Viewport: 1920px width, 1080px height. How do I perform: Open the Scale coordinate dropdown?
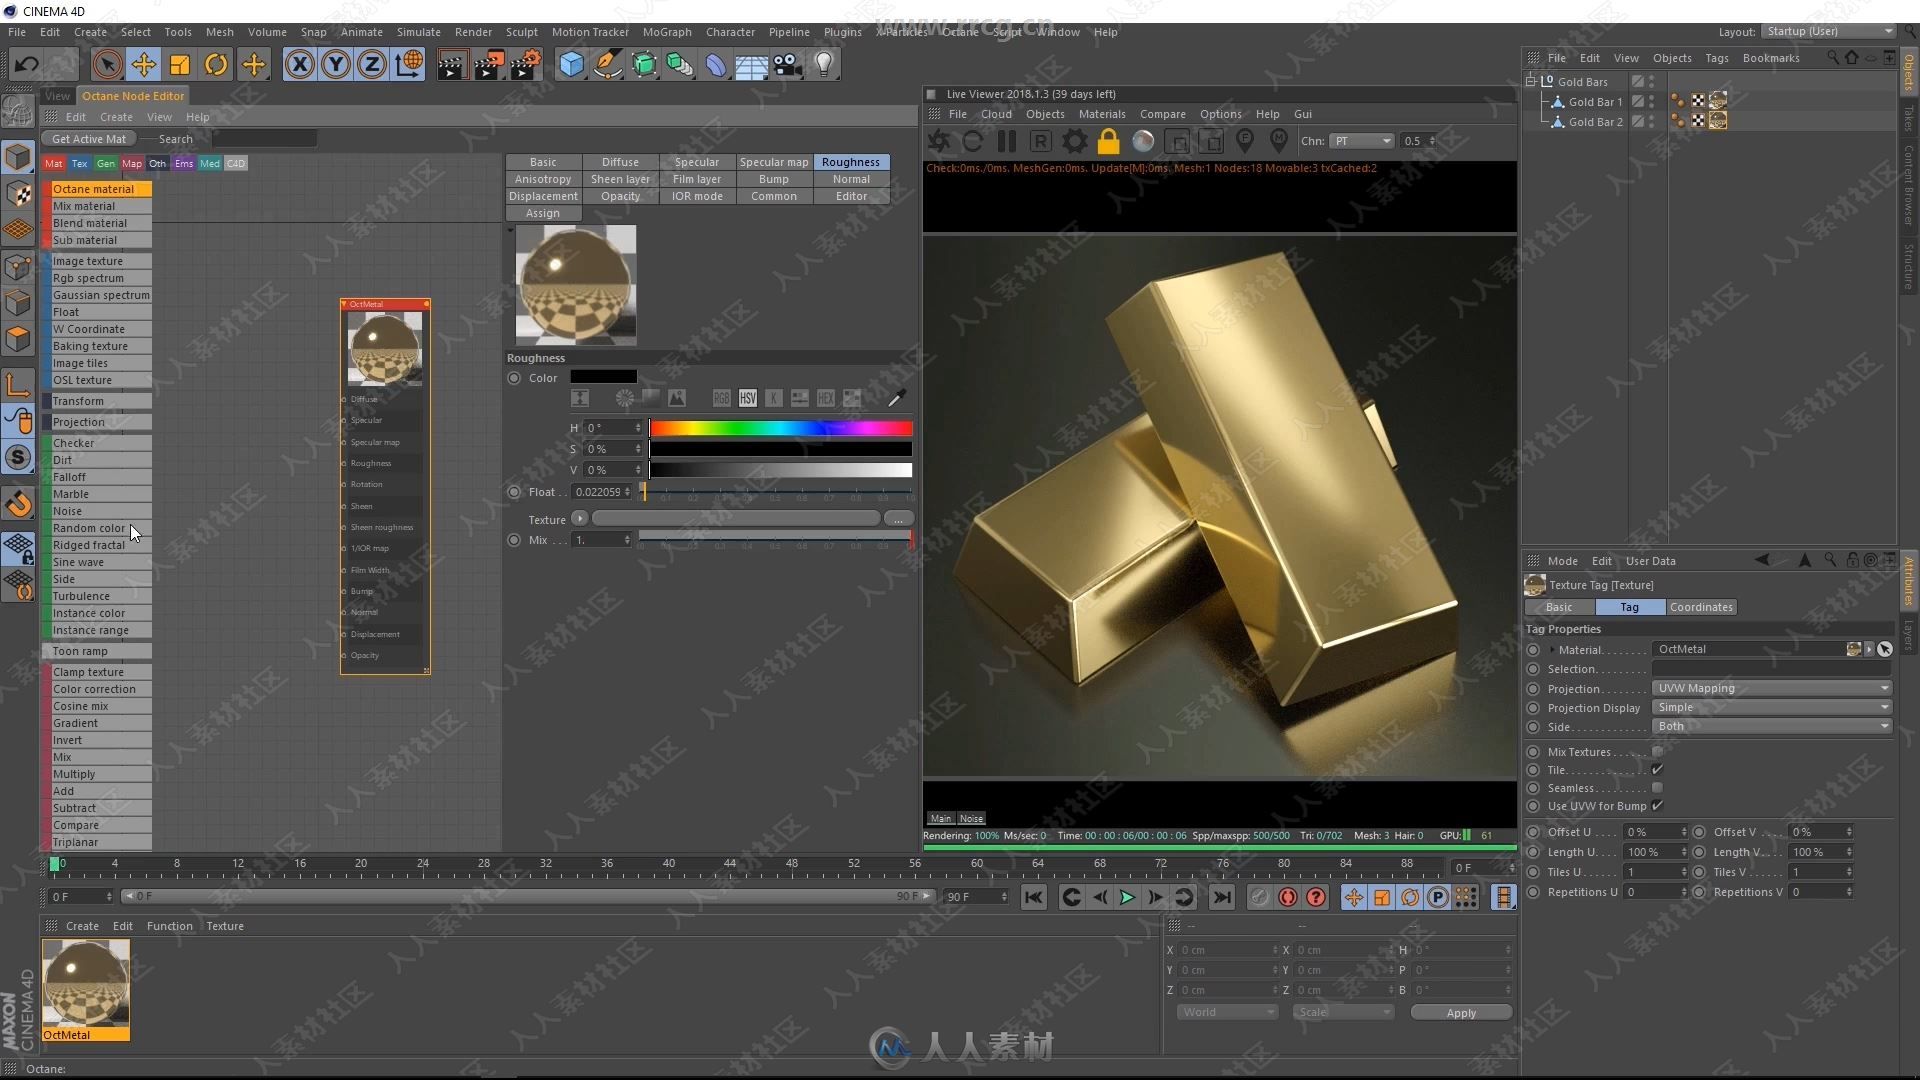point(1342,1012)
